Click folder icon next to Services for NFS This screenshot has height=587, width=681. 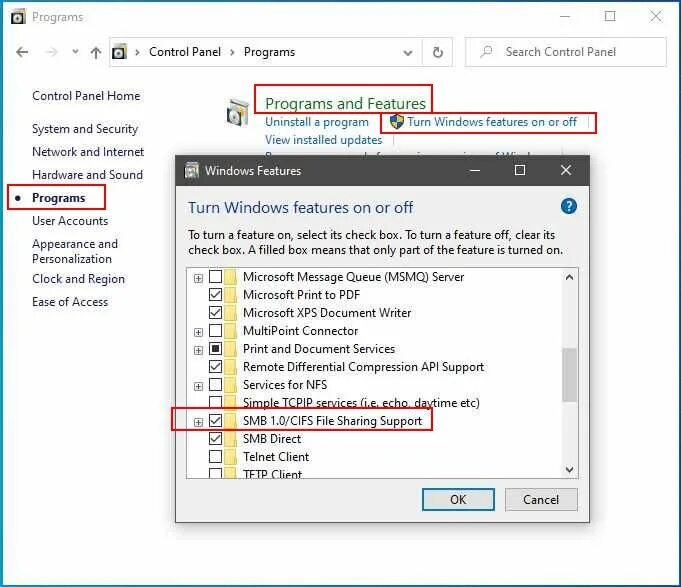(231, 385)
